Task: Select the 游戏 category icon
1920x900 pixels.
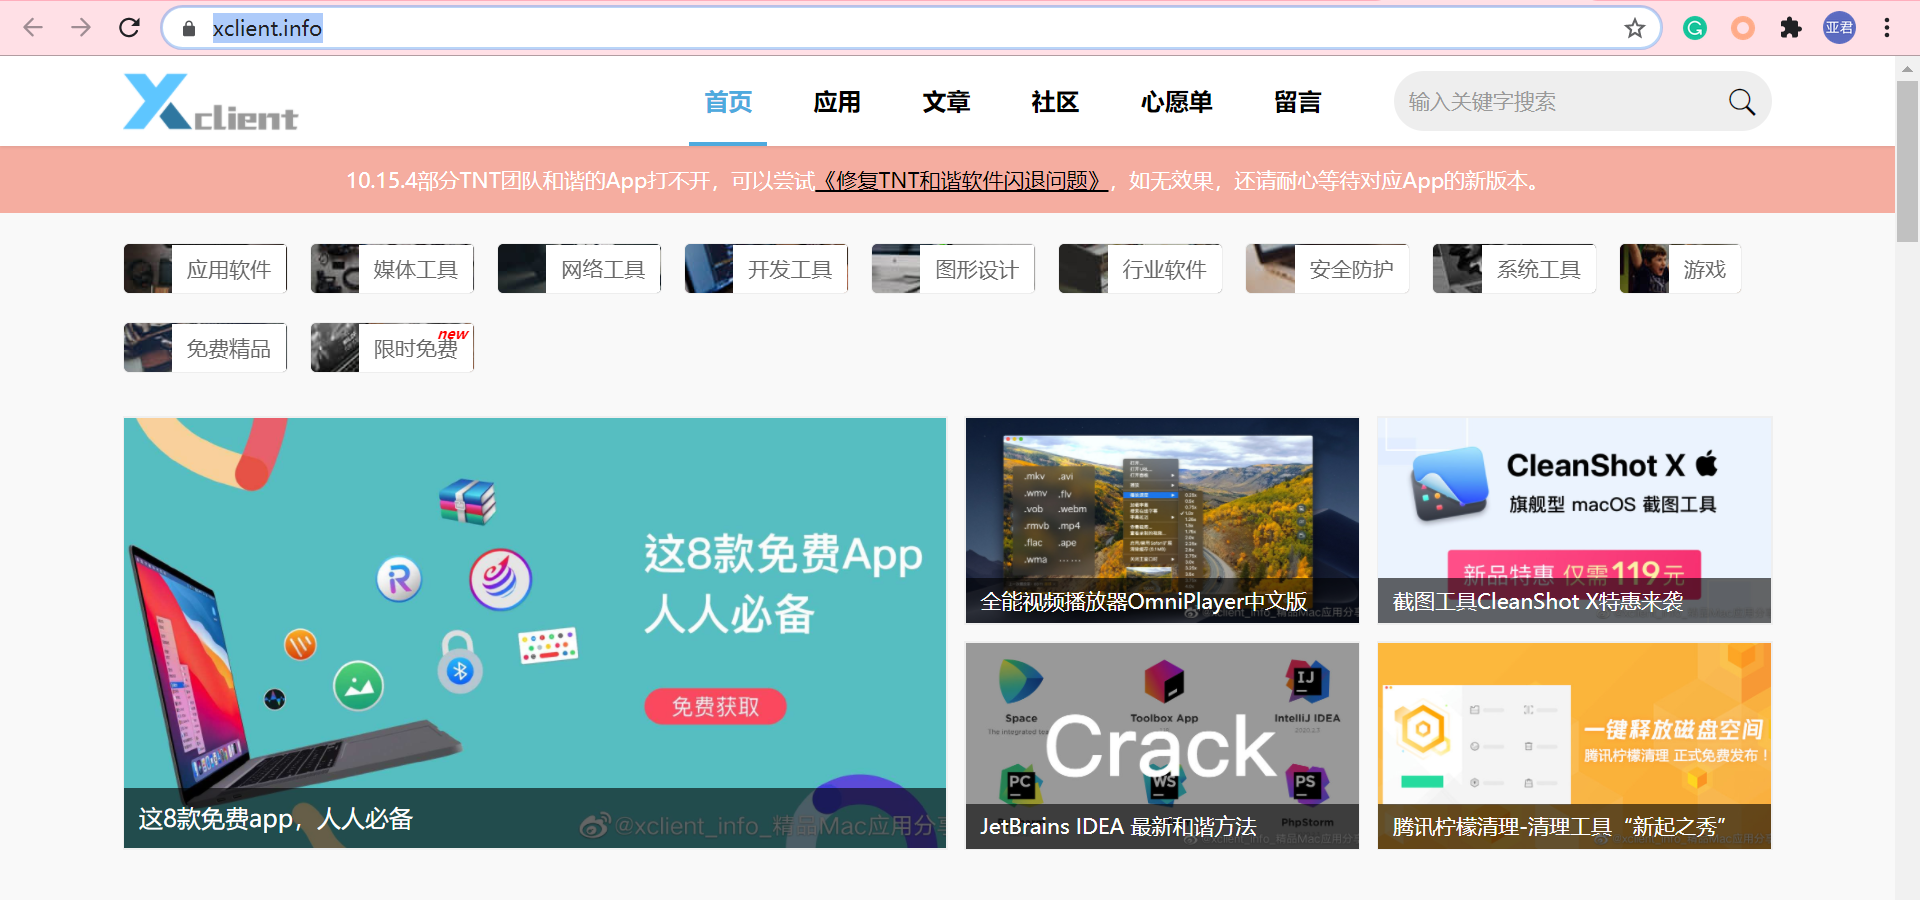Action: click(1679, 268)
